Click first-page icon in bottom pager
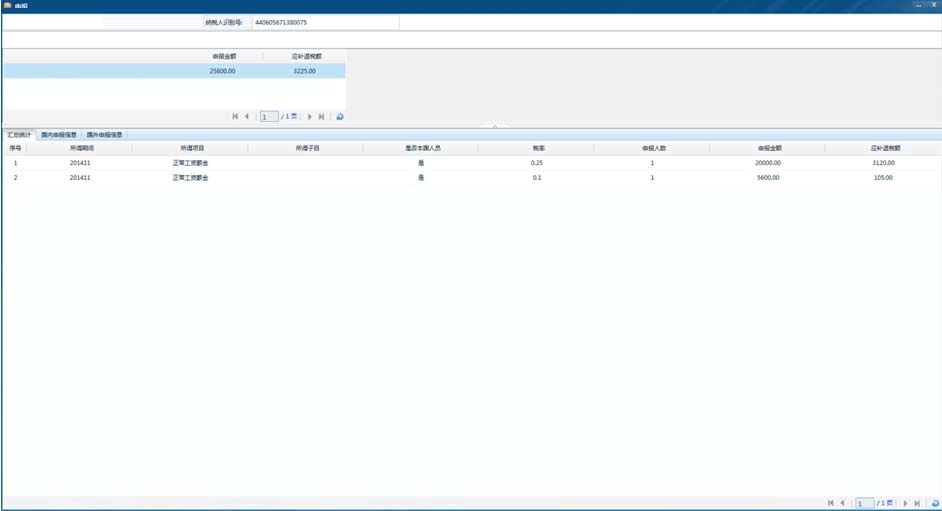Screen dimensions: 942x511 [x=830, y=503]
